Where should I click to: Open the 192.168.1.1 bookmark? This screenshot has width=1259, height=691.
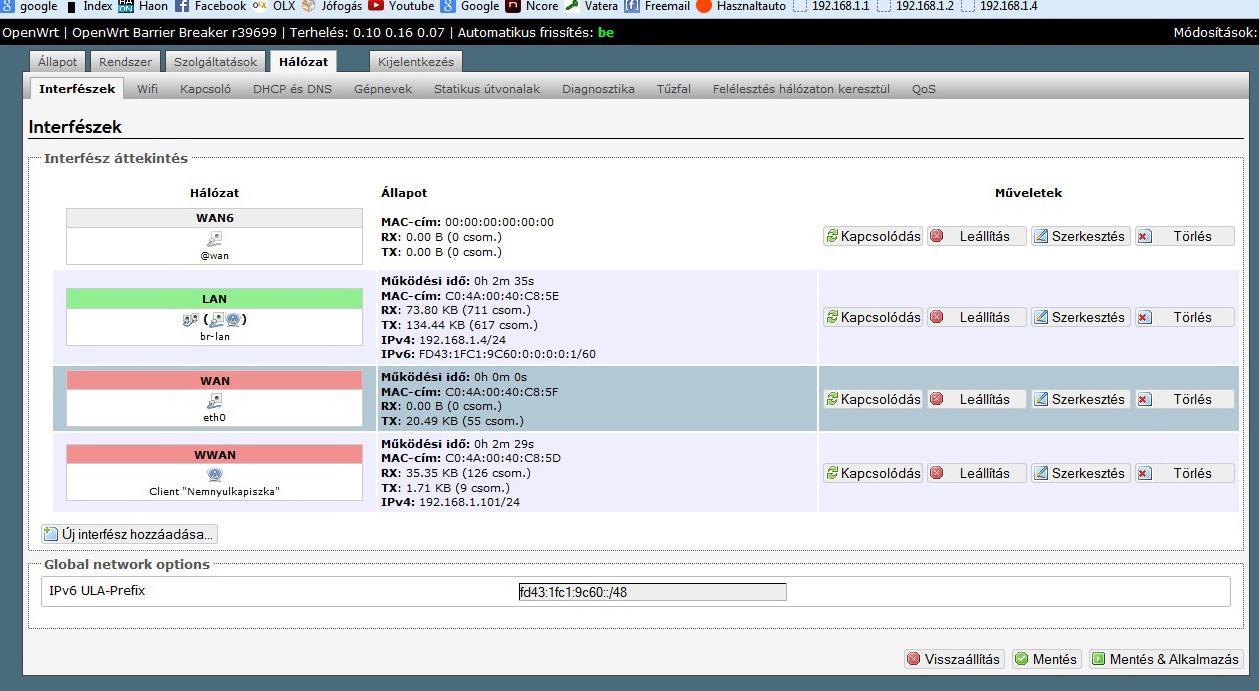point(831,6)
